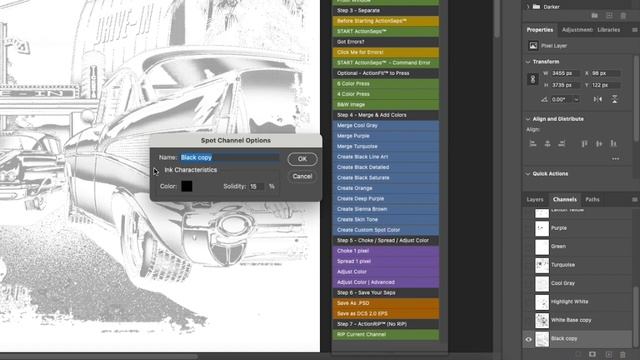Show the Cool Gray channel visibility
Image resolution: width=640 pixels, height=360 pixels.
529,283
